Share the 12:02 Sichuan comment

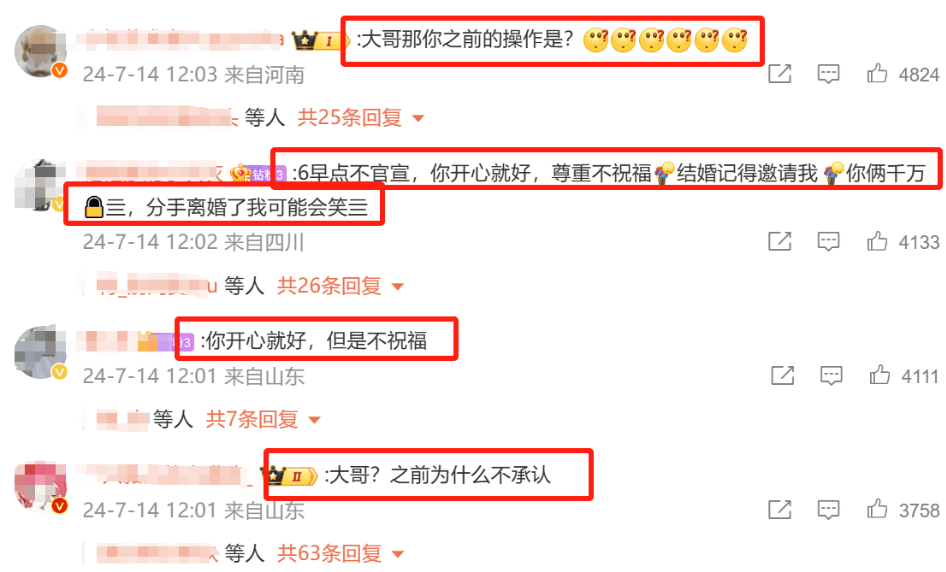coord(779,241)
